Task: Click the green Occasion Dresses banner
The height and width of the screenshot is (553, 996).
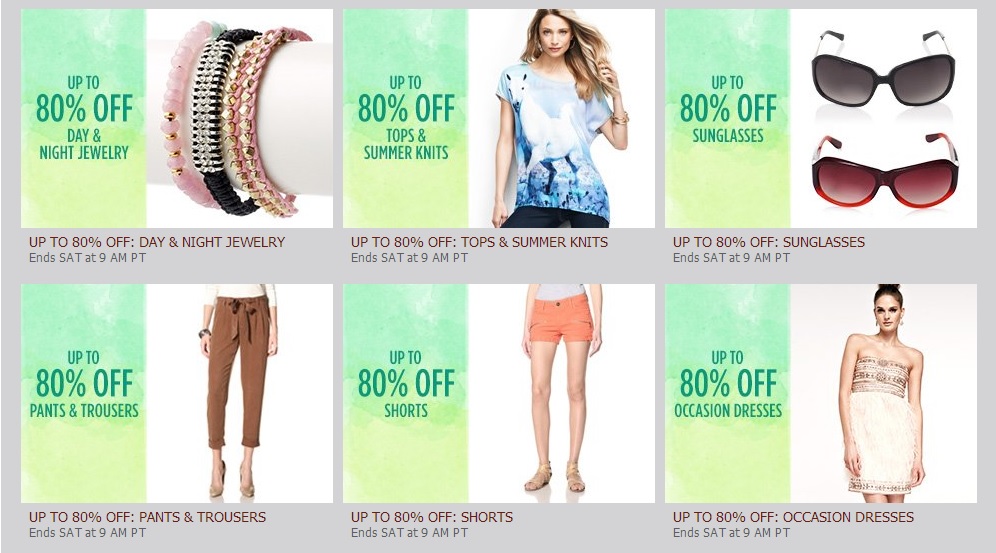Action: pos(728,393)
